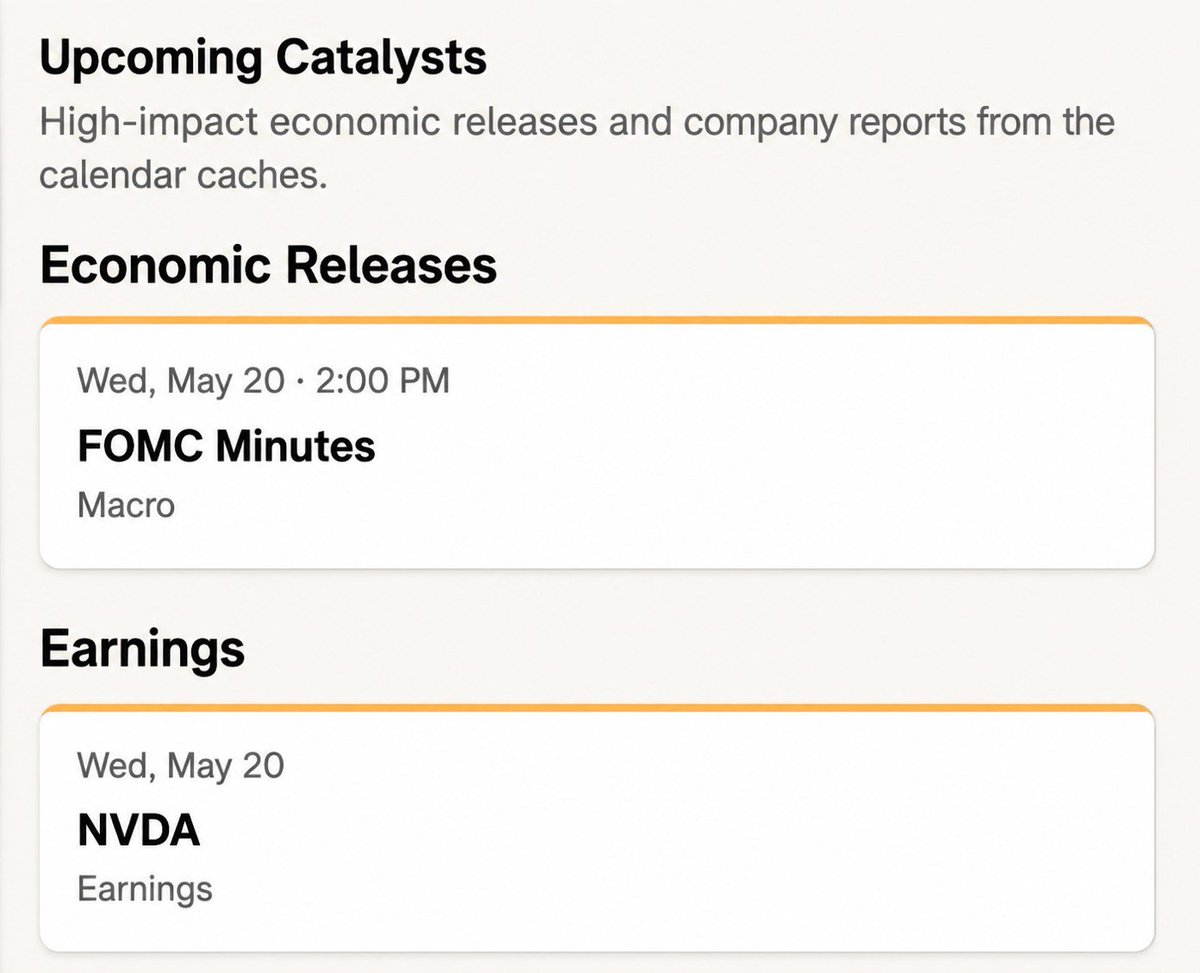Click the FOMC Minutes bold title

[x=226, y=446]
